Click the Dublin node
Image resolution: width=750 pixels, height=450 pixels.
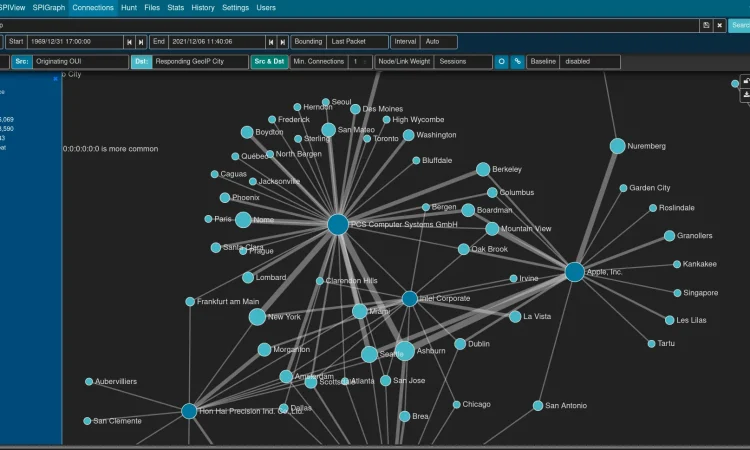pos(460,344)
